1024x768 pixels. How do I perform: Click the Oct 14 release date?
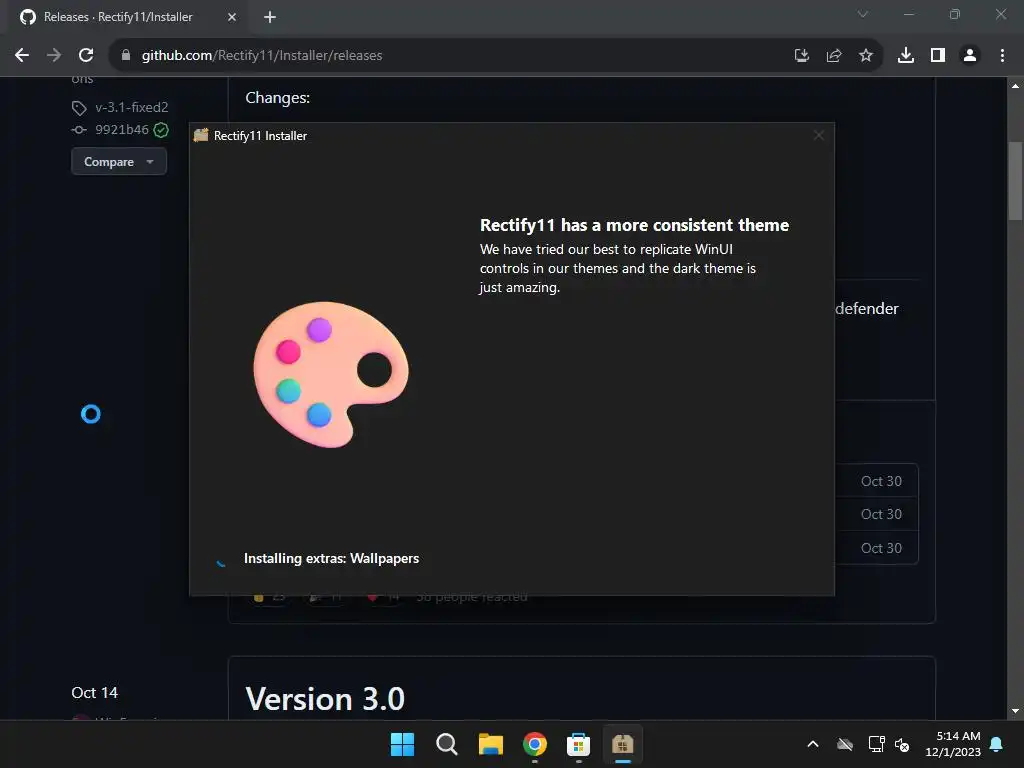pyautogui.click(x=95, y=693)
